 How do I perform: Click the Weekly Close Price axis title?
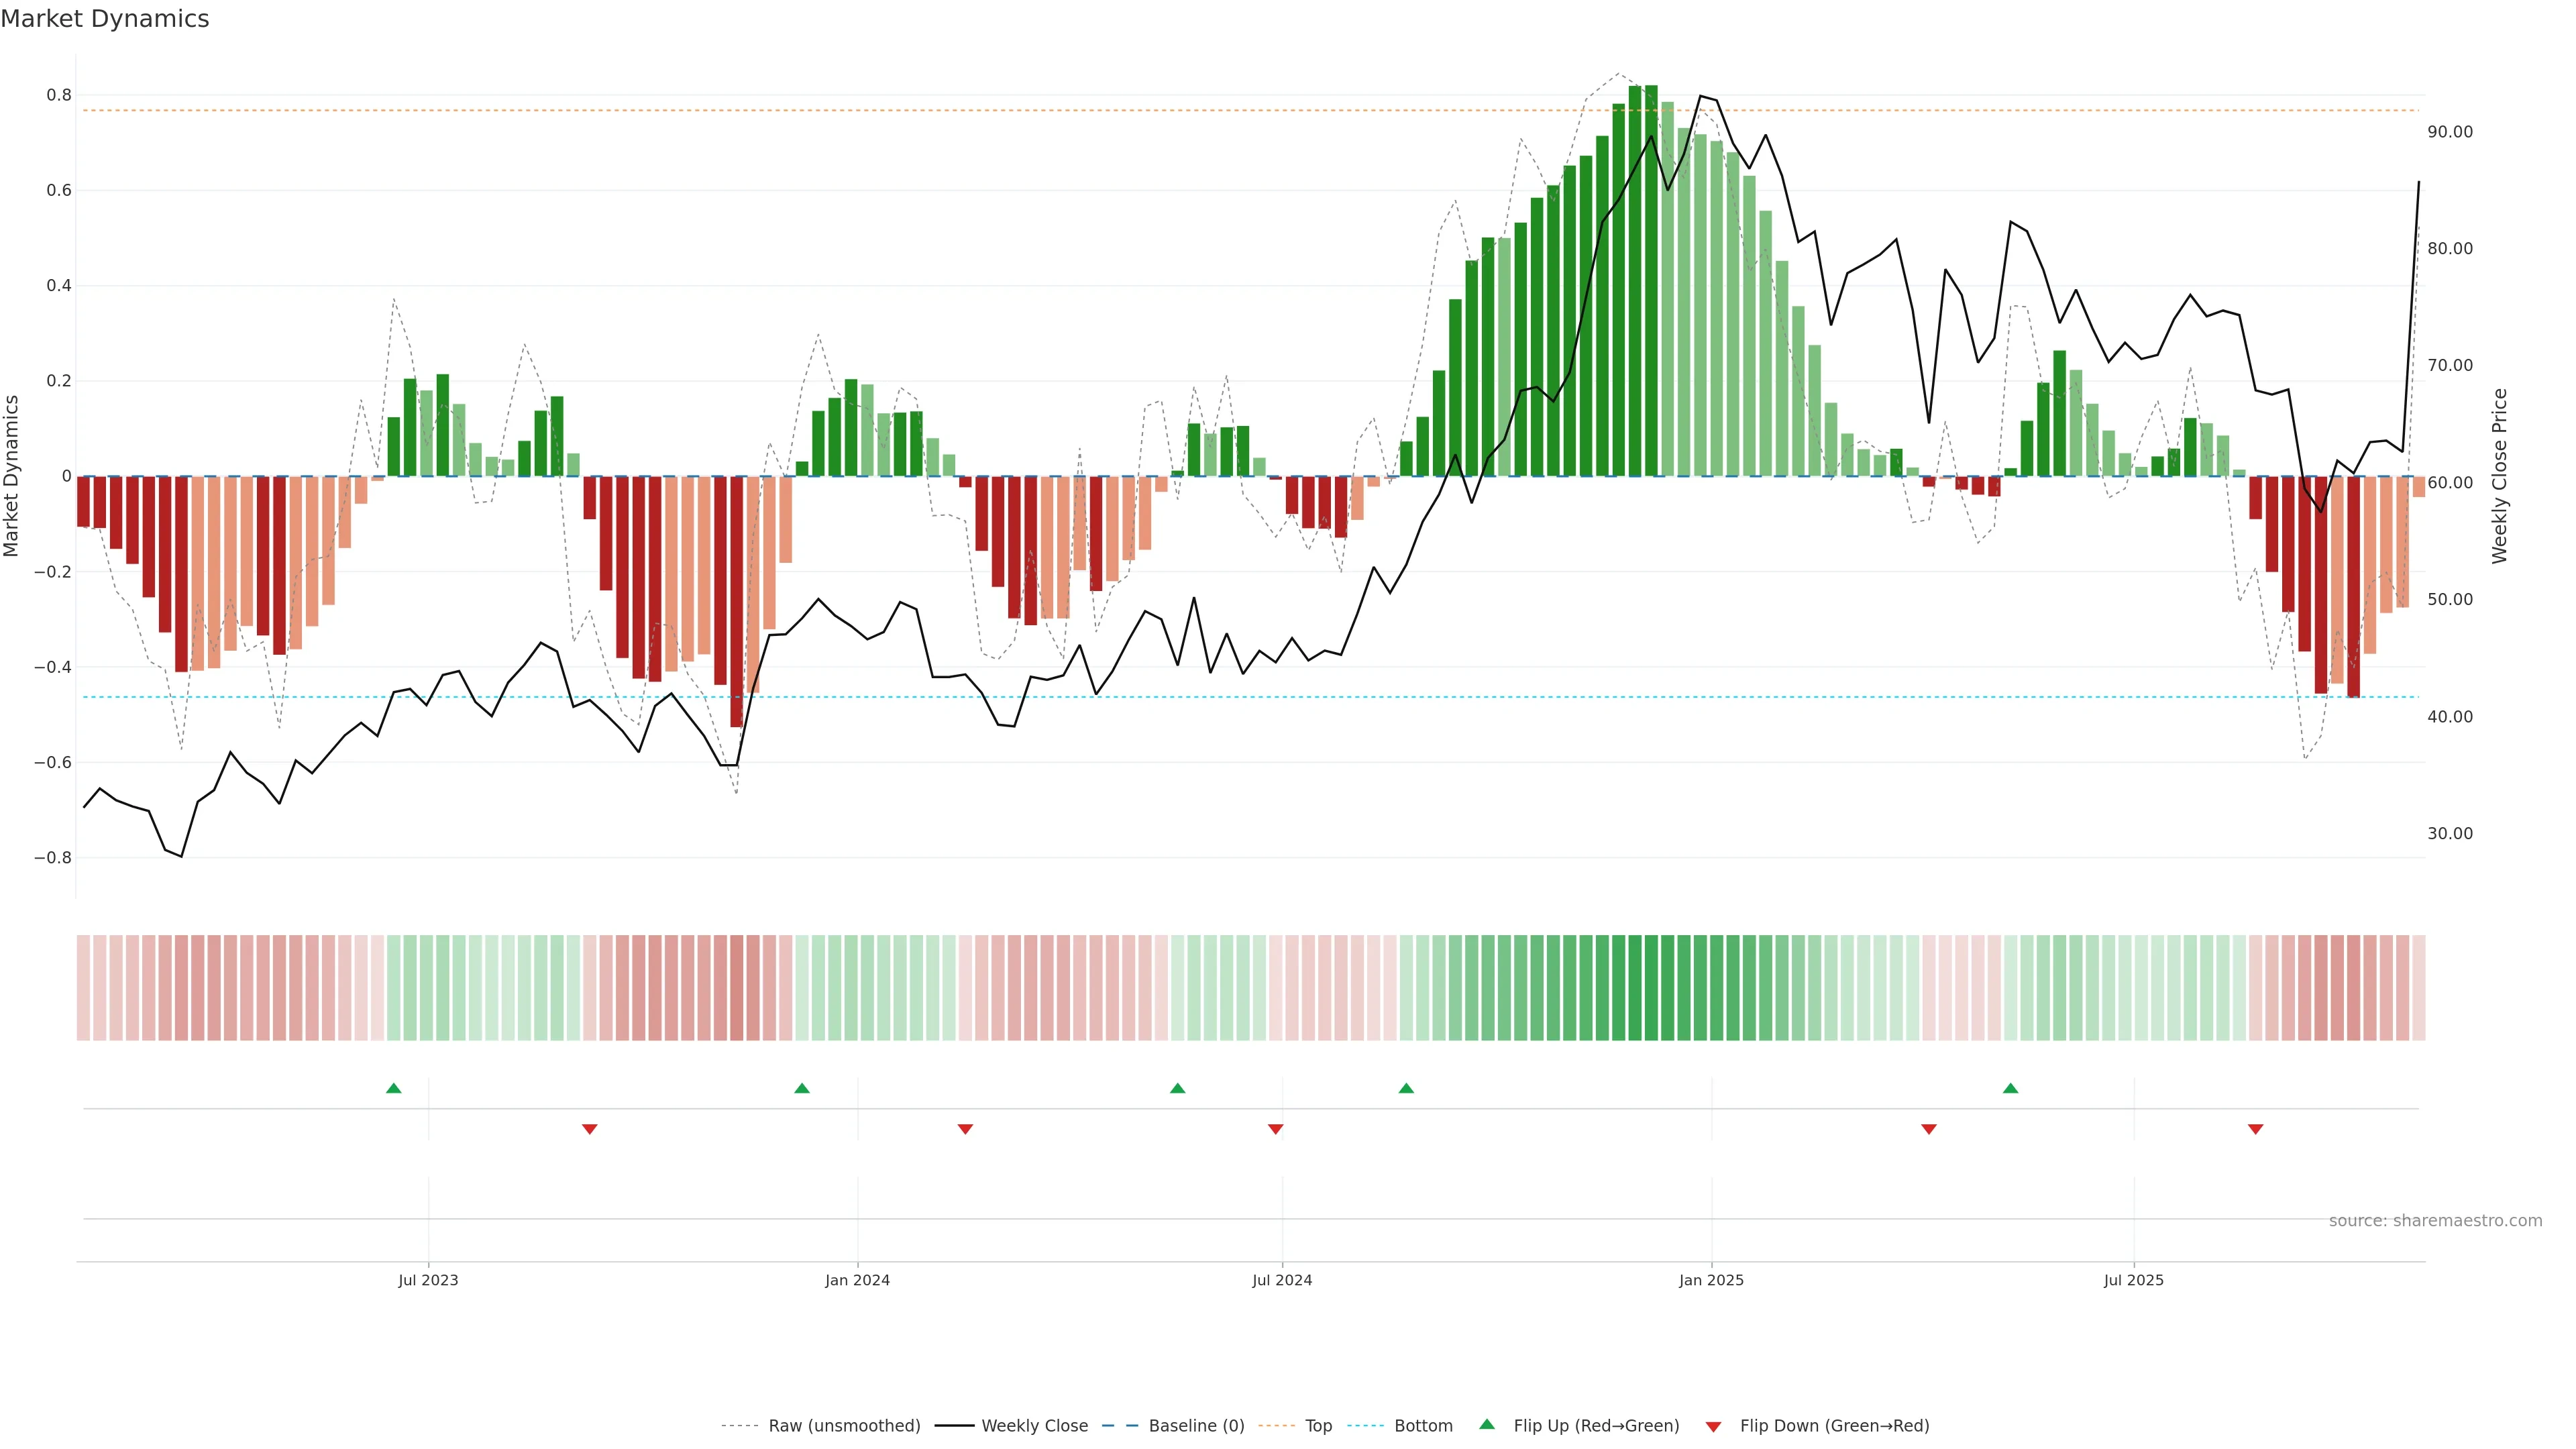2499,476
